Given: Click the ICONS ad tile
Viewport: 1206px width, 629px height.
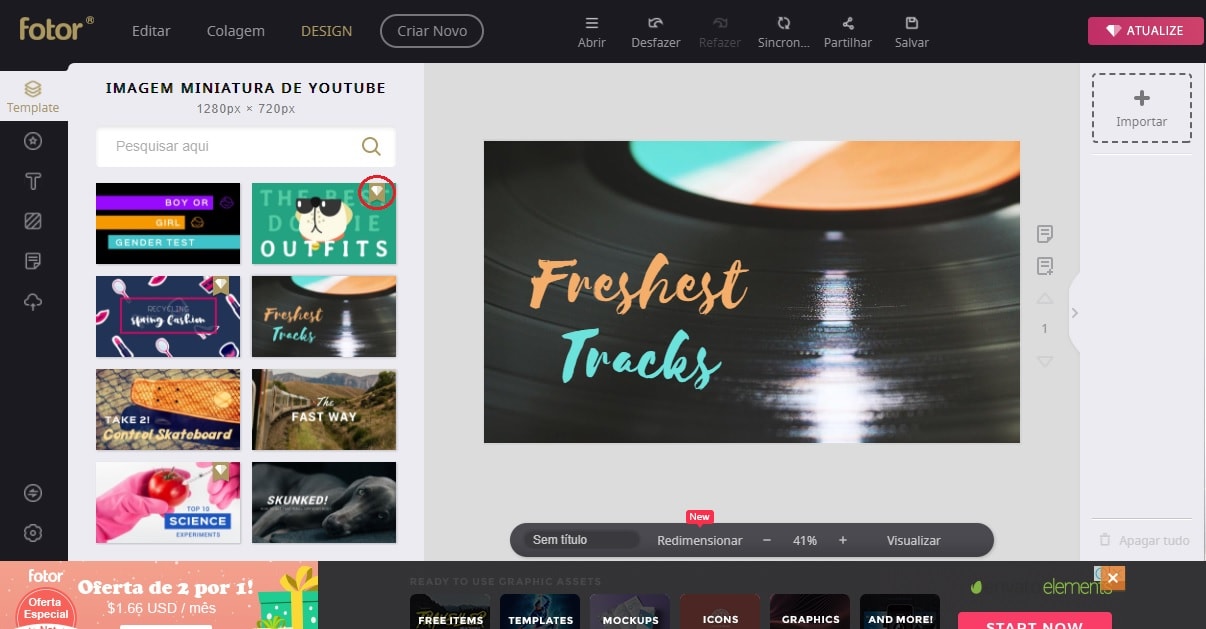Looking at the screenshot, I should pos(720,612).
